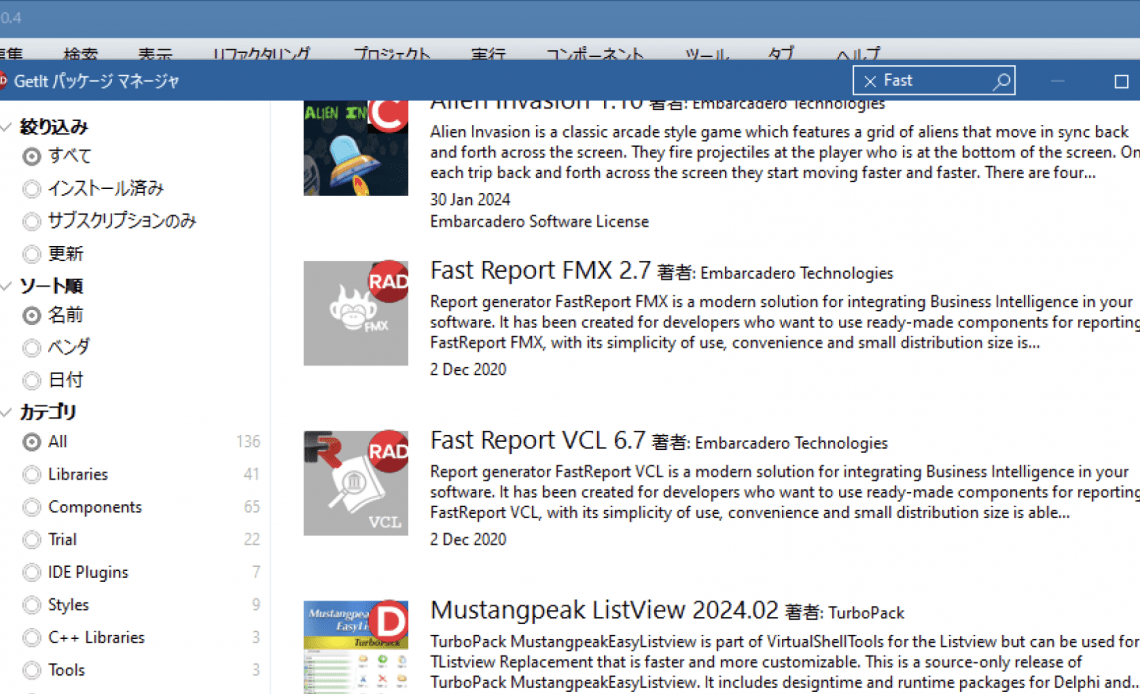Select インストール済み filter radio button
The width and height of the screenshot is (1140, 694).
click(x=31, y=189)
